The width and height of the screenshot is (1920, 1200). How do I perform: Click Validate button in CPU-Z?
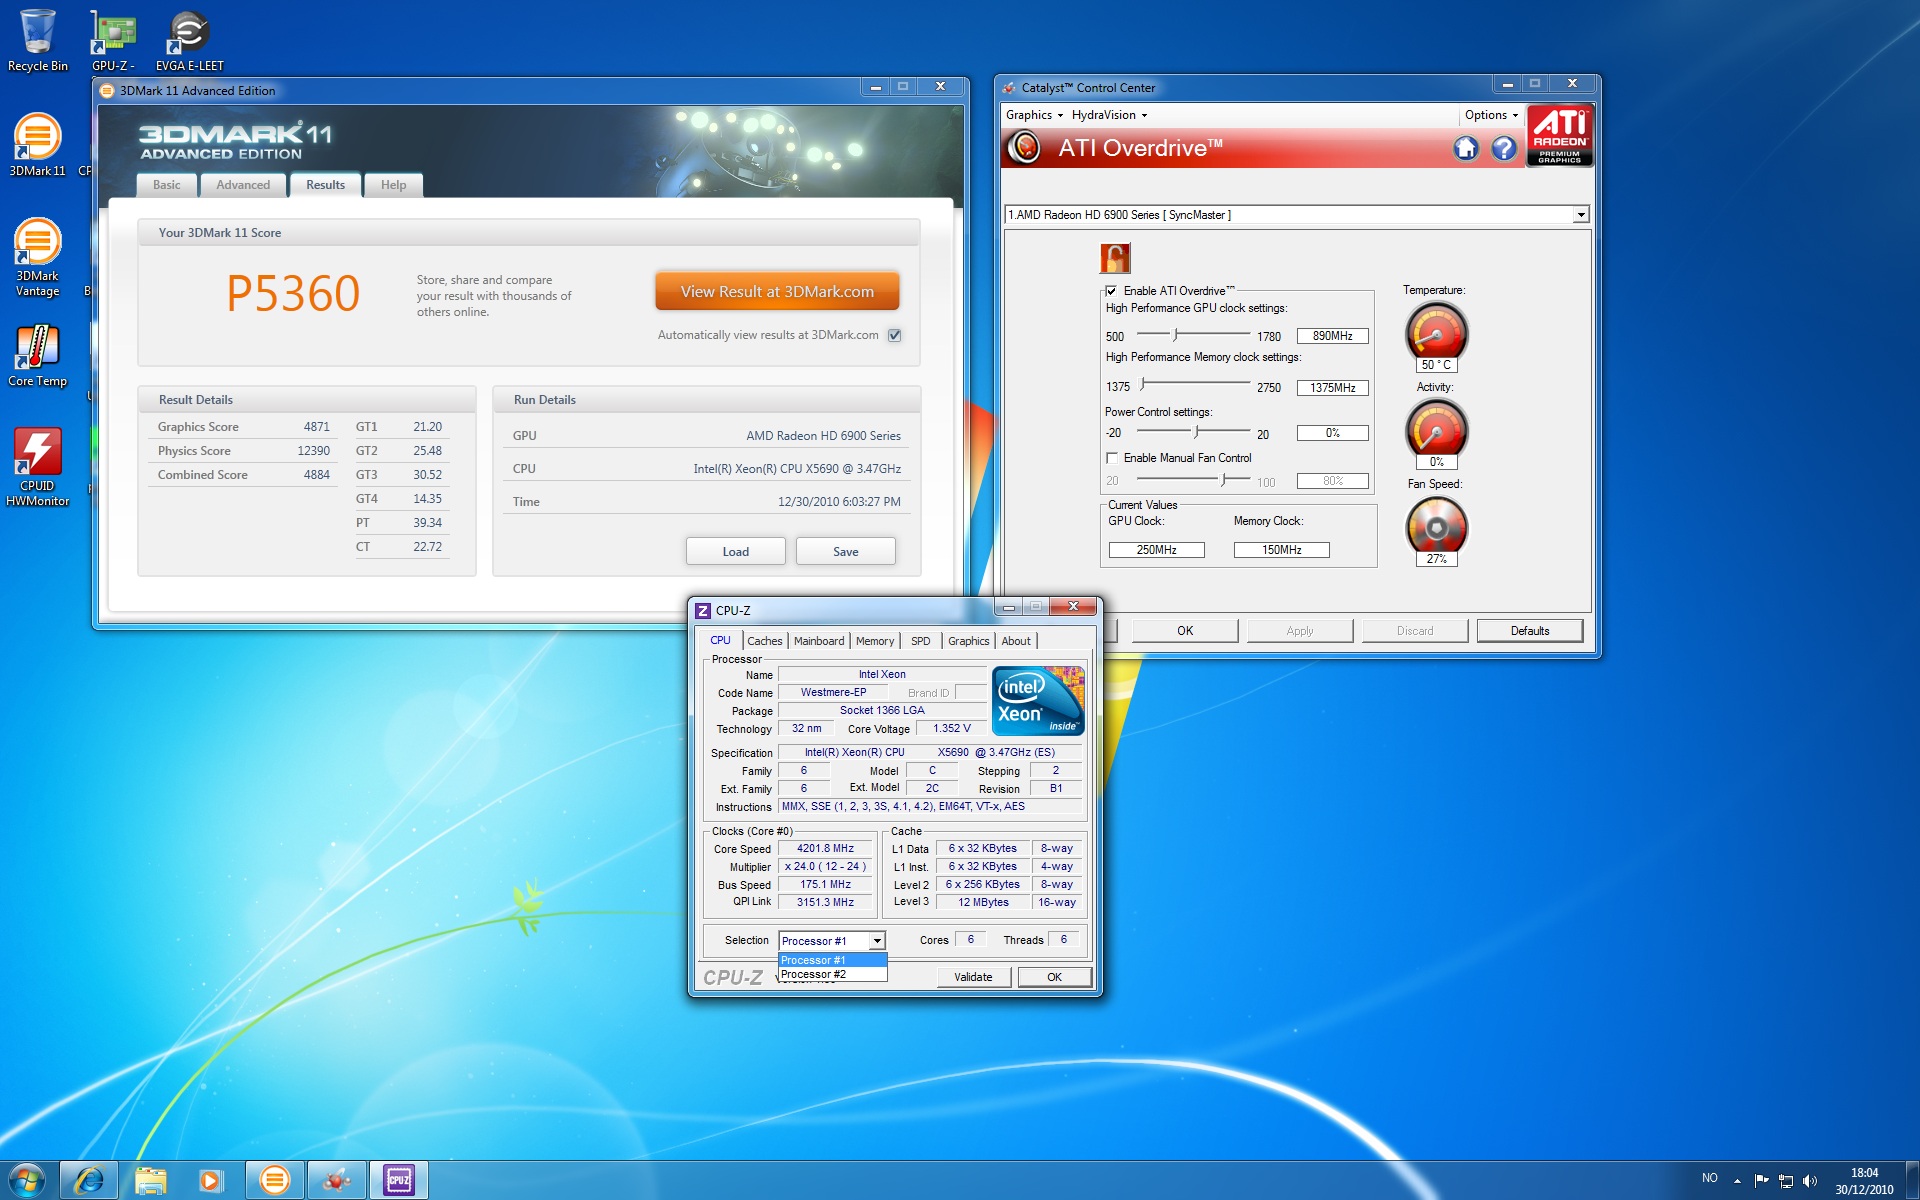(x=973, y=977)
